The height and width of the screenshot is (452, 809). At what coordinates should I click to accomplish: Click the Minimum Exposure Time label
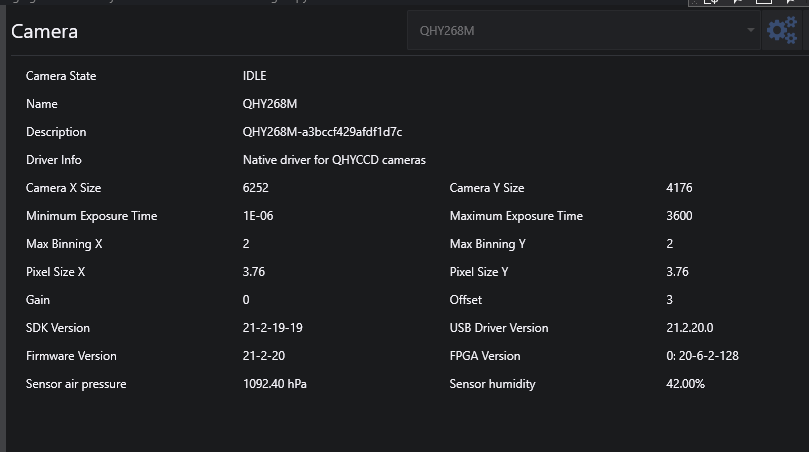pos(92,216)
